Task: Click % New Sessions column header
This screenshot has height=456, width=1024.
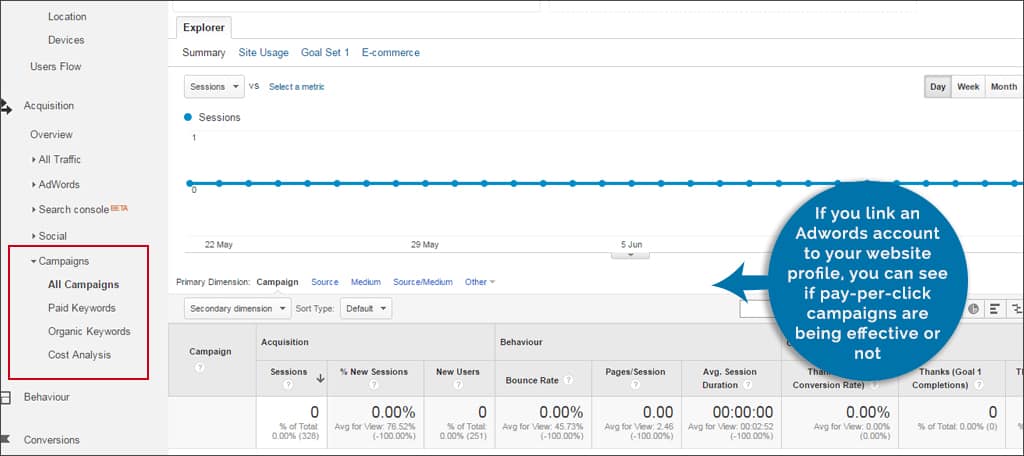Action: pos(374,372)
